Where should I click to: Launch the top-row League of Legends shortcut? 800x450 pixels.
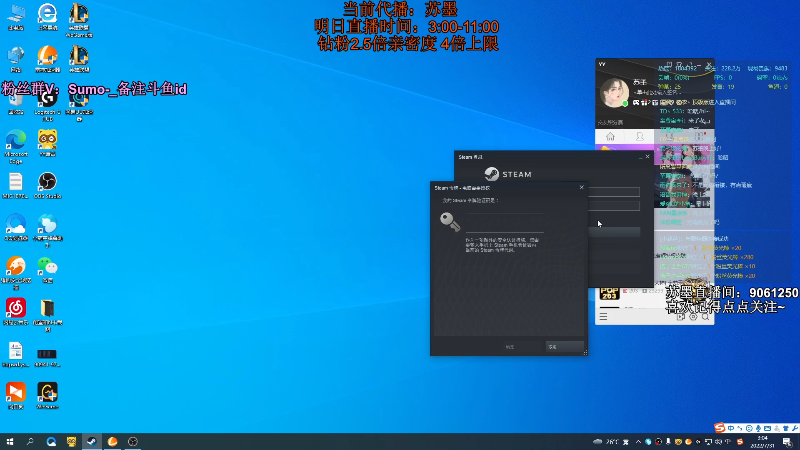pos(79,19)
